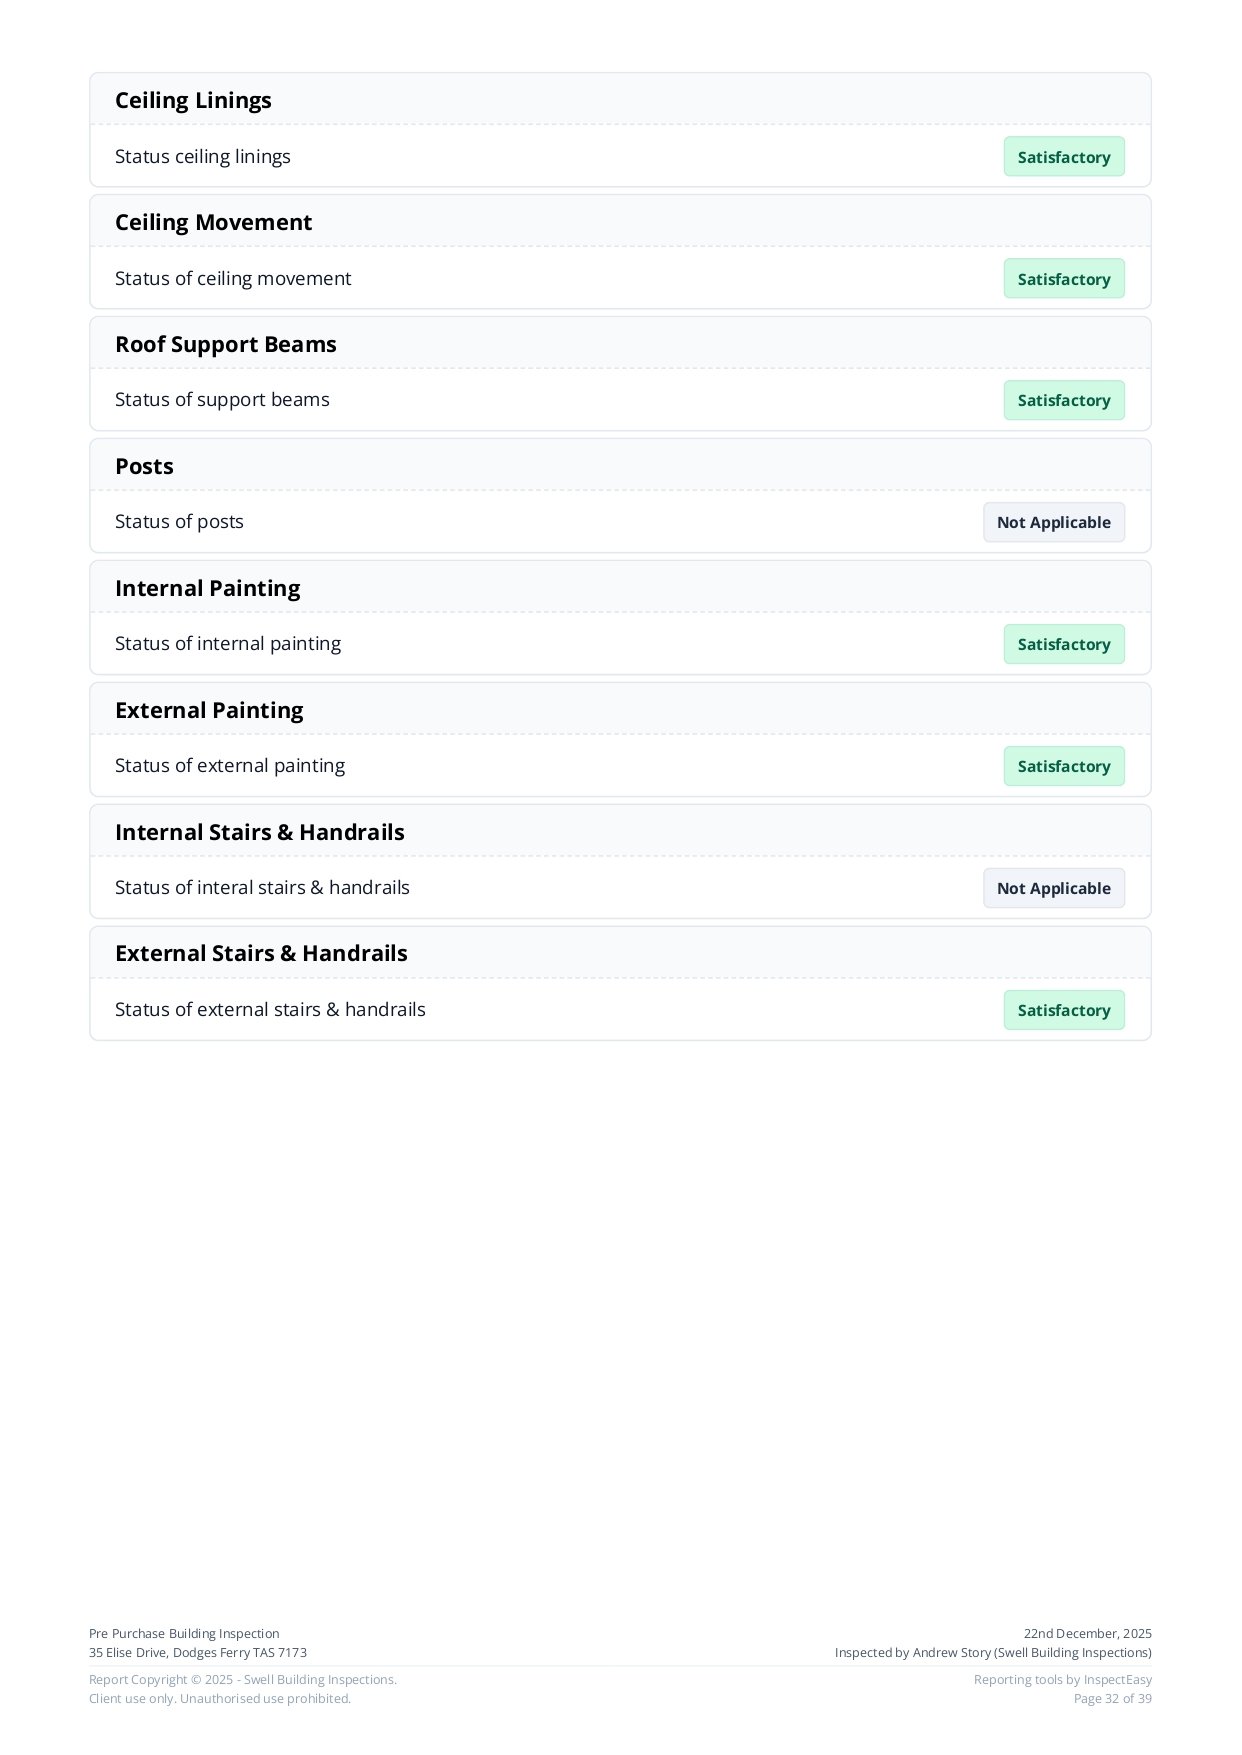Select the Internal Painting heading
This screenshot has height=1755, width=1242.
point(207,588)
